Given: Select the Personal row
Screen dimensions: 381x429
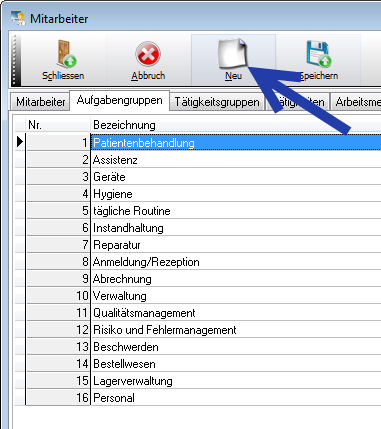Looking at the screenshot, I should tap(236, 398).
